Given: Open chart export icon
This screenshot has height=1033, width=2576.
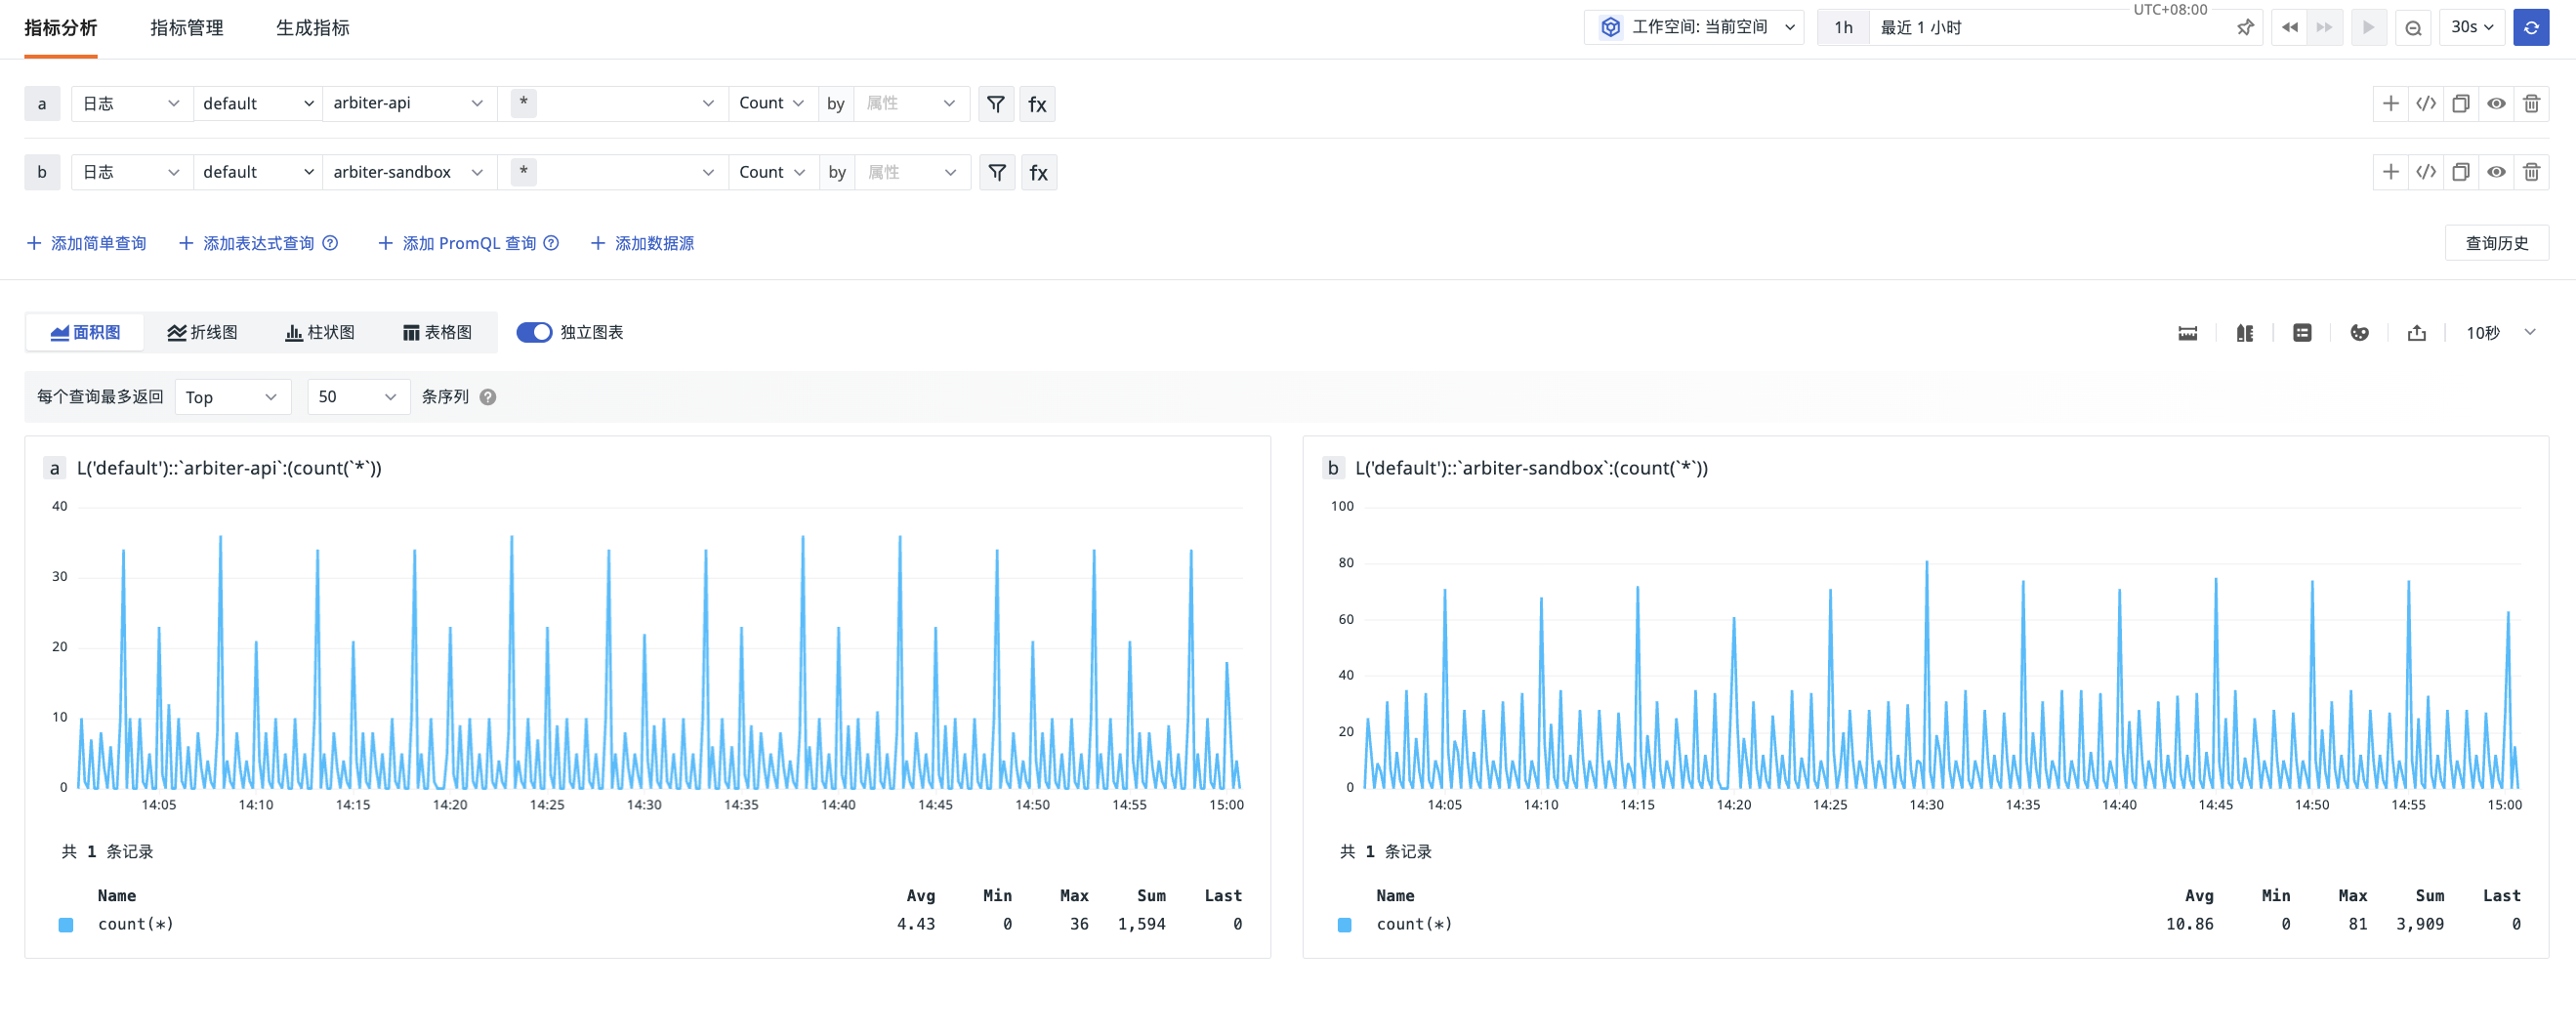Looking at the screenshot, I should tap(2417, 333).
